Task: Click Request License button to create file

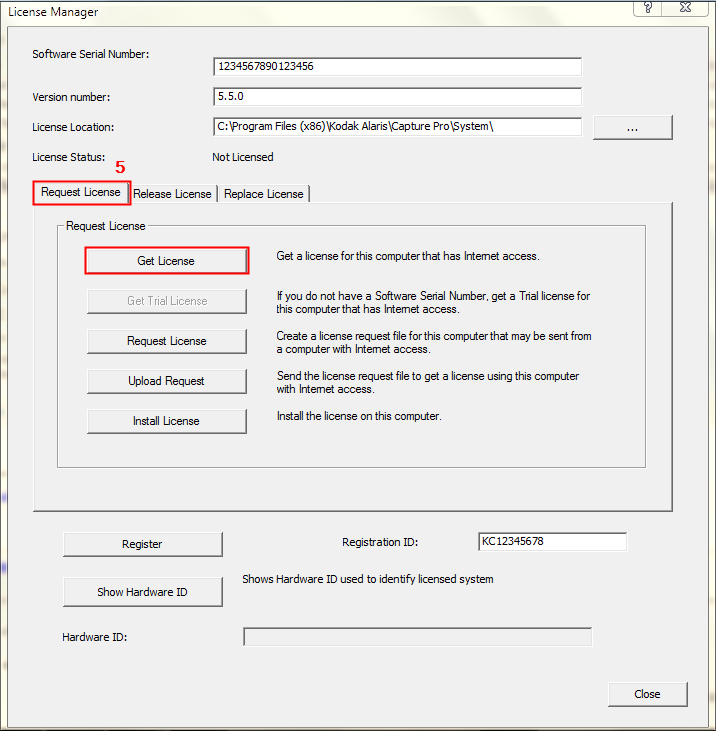Action: click(x=167, y=341)
